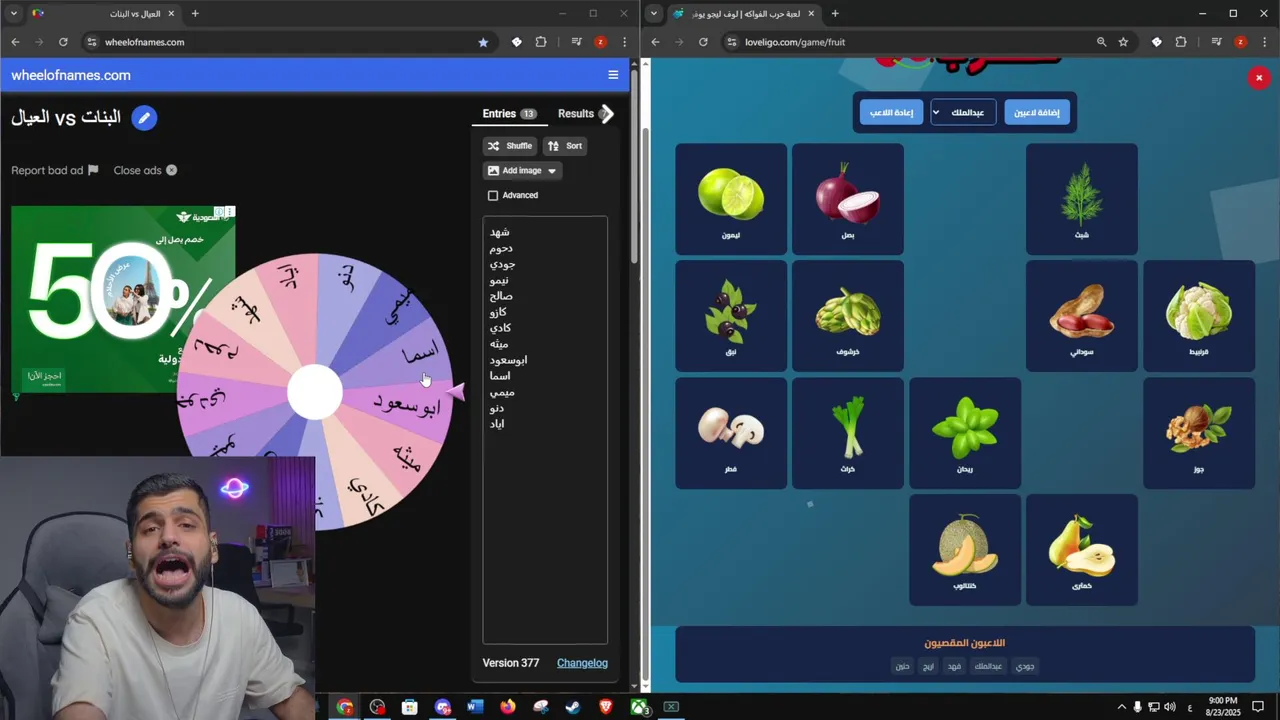
Task: Switch to the Entries tab
Action: [509, 114]
